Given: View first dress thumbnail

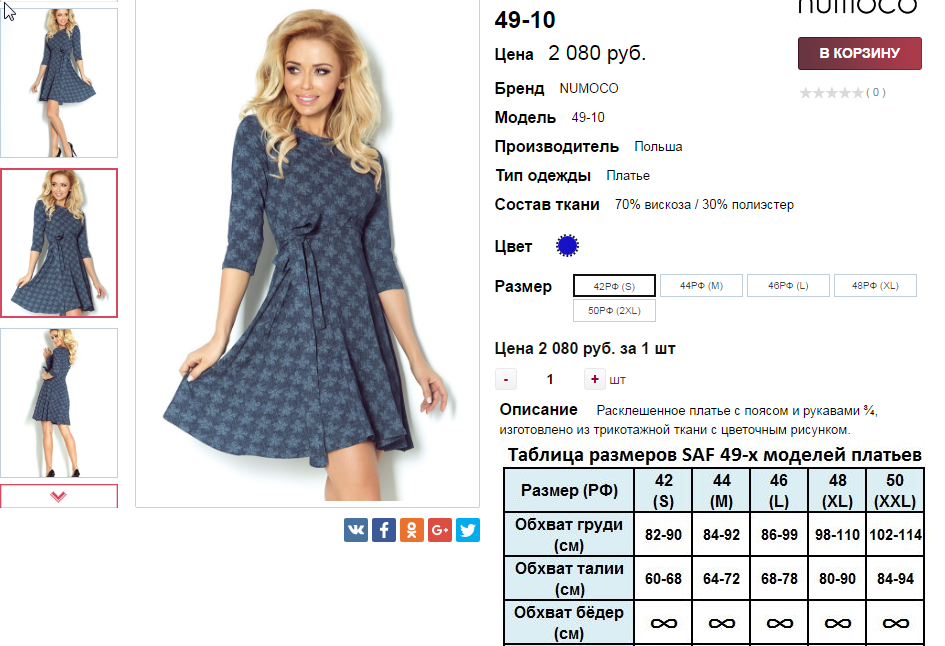Looking at the screenshot, I should click(x=58, y=83).
